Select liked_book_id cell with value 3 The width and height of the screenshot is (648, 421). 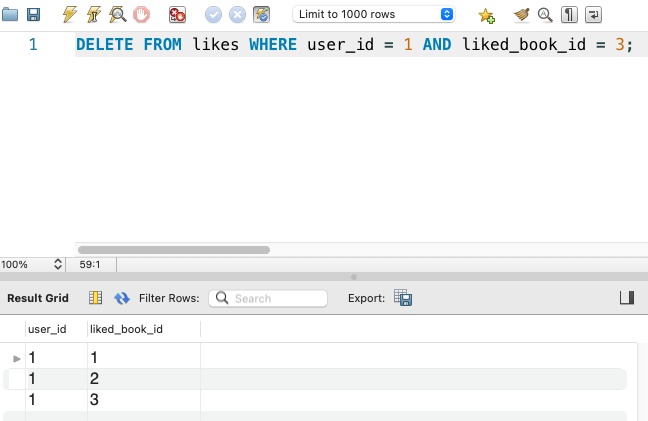pyautogui.click(x=144, y=400)
